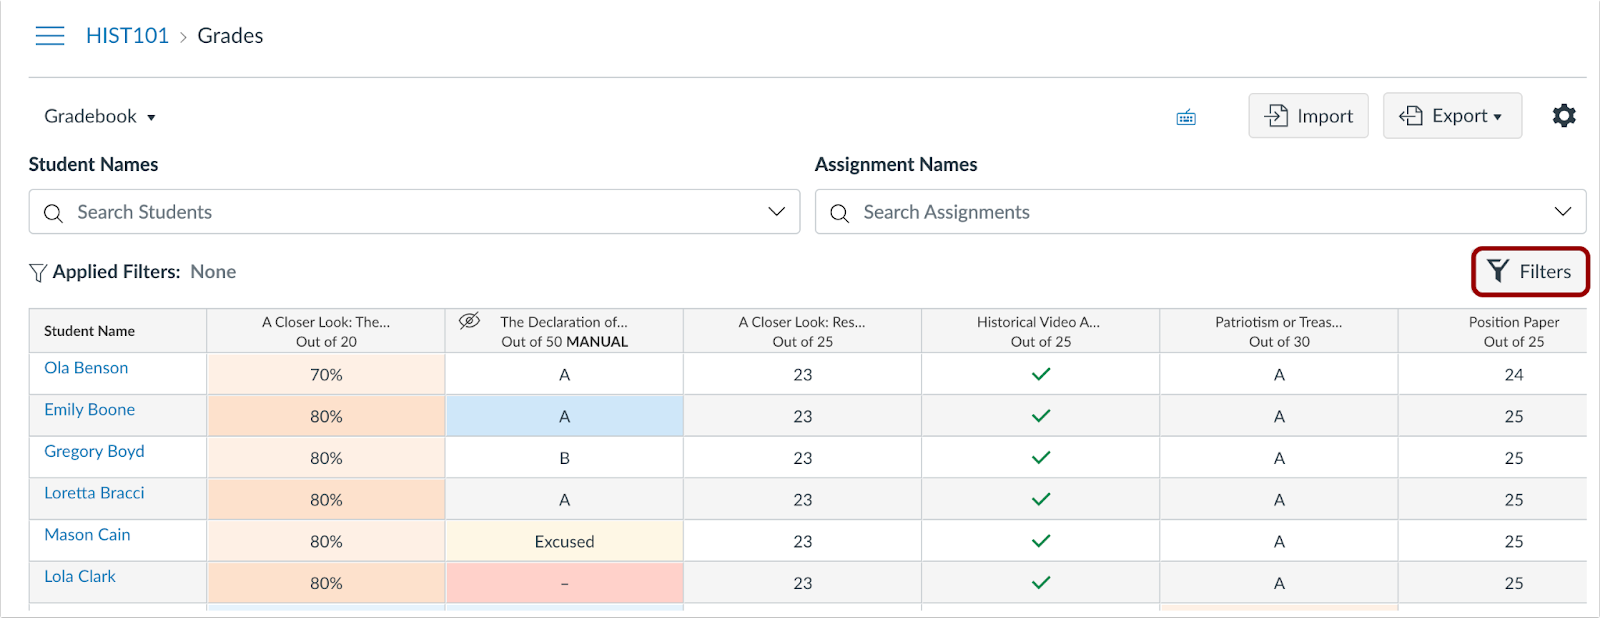Click search icon in Search Assignments field

click(839, 213)
